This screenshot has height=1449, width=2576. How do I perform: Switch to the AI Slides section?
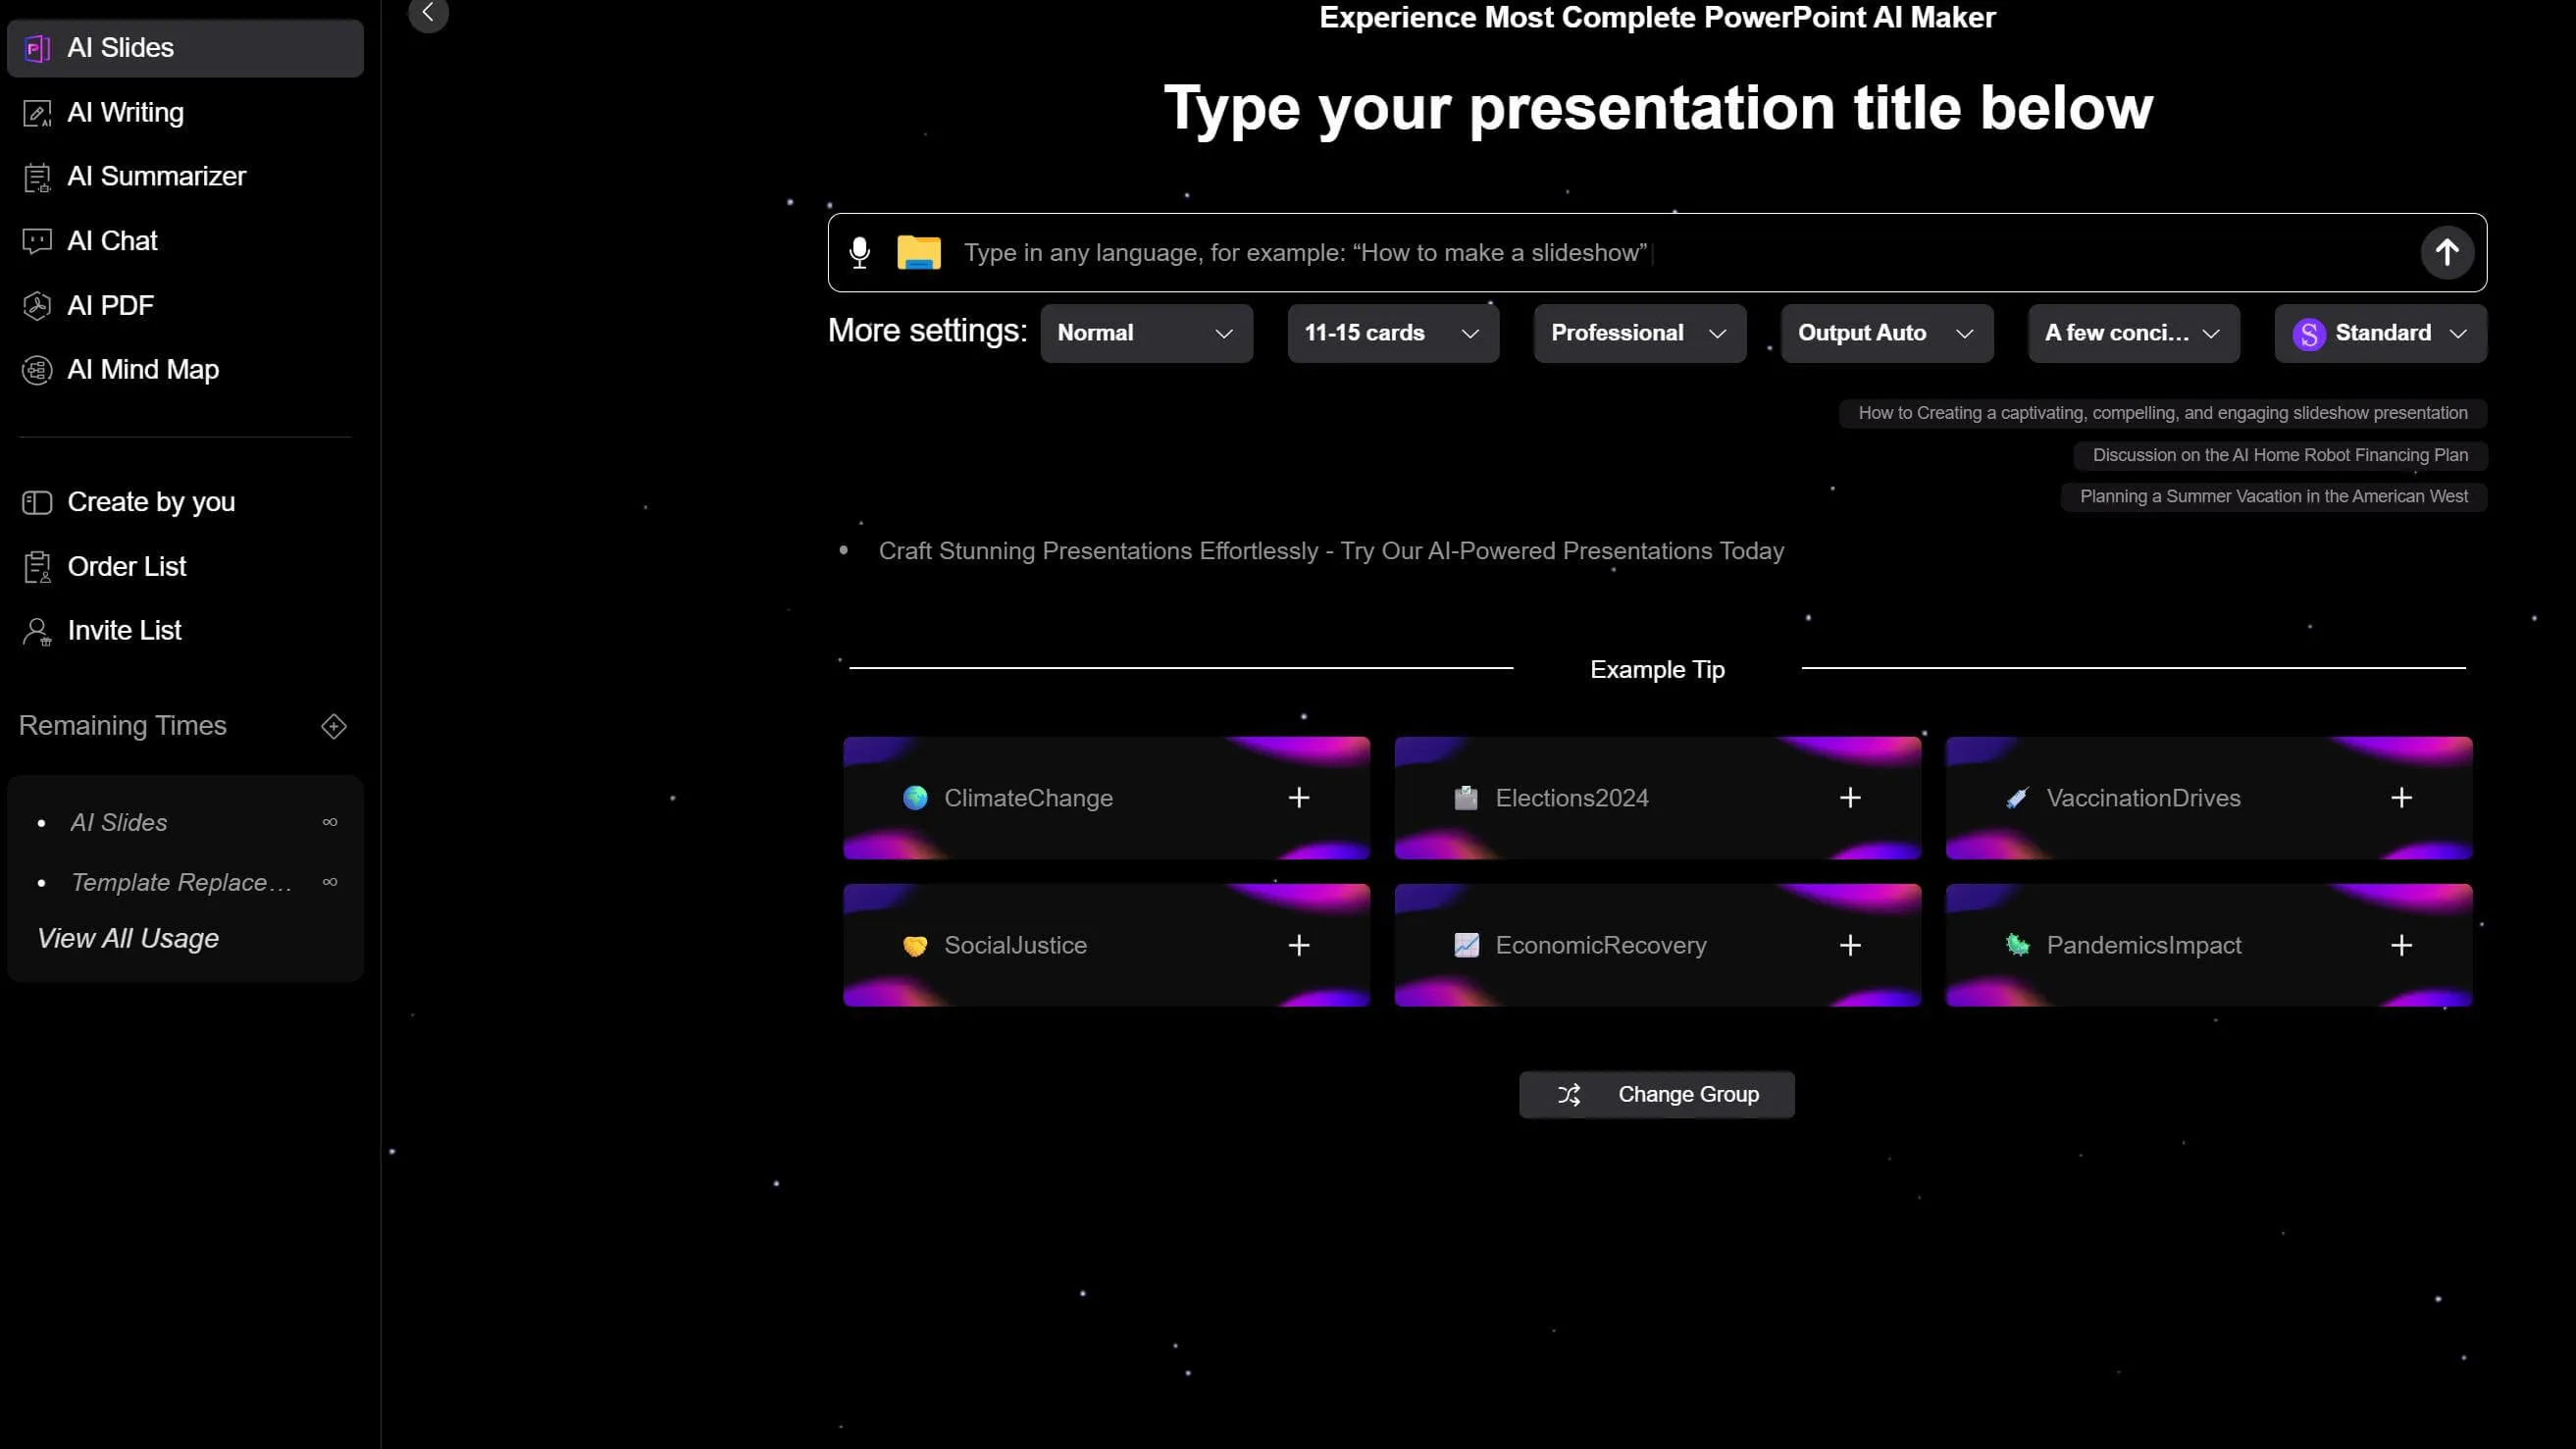(x=120, y=47)
